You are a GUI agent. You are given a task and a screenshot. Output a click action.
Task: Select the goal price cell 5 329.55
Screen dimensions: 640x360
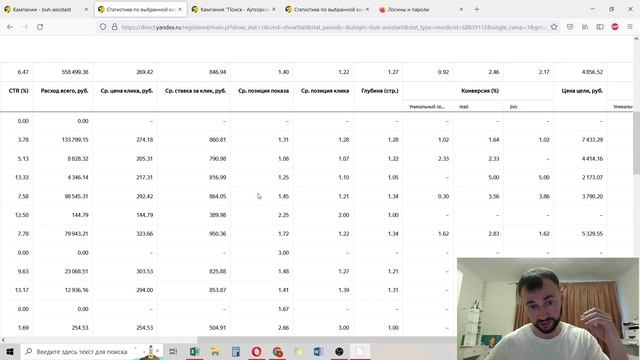(x=593, y=234)
